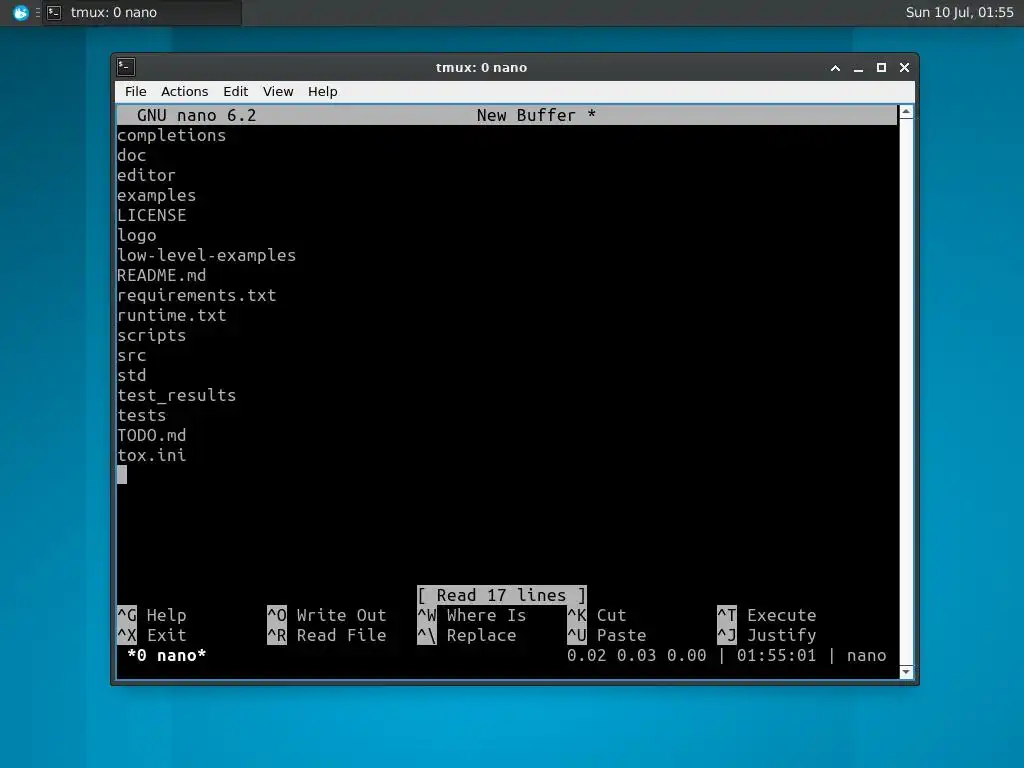Click the 'tox.ini' line

tap(152, 455)
